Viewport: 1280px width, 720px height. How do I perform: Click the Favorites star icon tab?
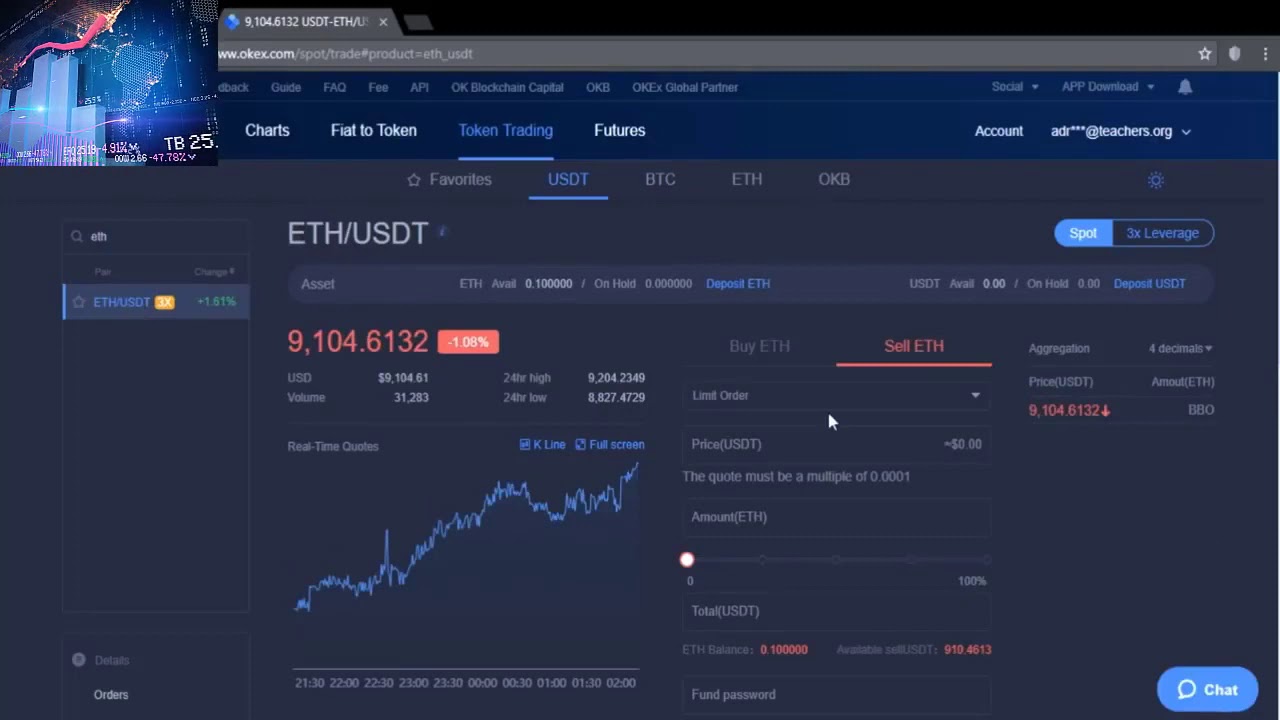414,180
